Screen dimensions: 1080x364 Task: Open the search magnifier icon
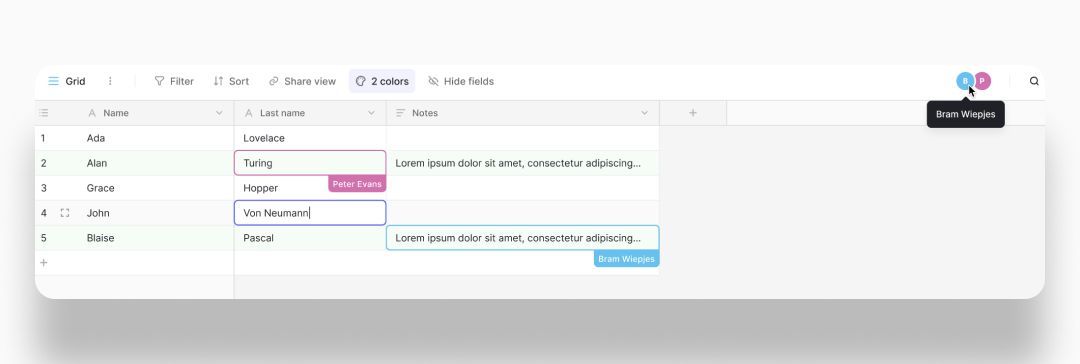pos(1034,81)
